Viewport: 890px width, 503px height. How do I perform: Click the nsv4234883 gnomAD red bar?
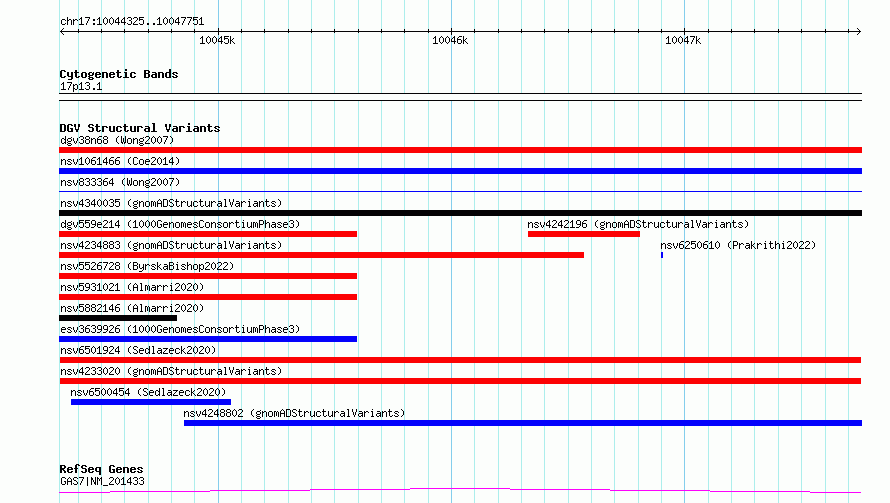[x=321, y=255]
